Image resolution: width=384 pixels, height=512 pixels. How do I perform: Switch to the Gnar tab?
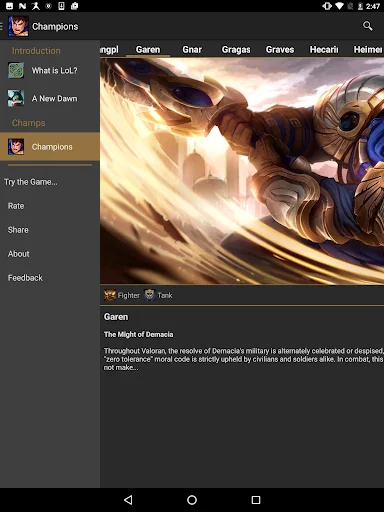[192, 49]
